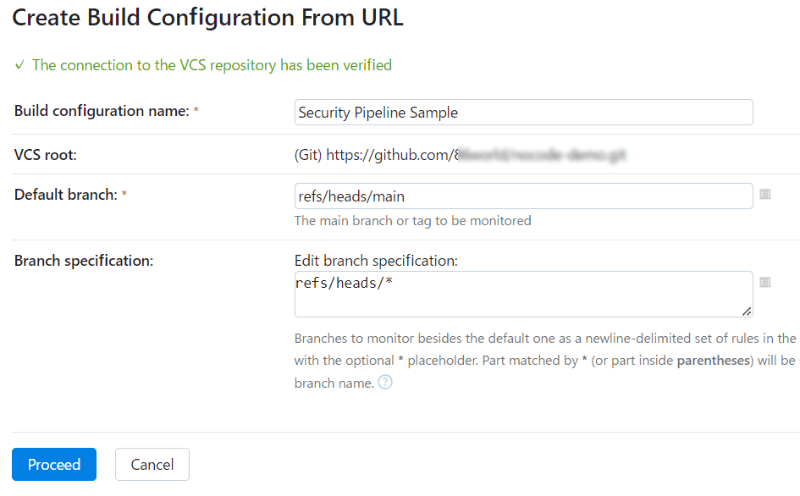This screenshot has width=800, height=496.
Task: Click the "VCS root:" label
Action: pos(45,154)
